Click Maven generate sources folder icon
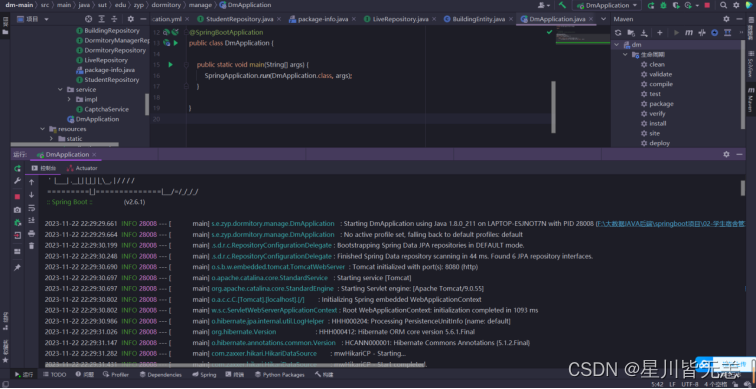 (x=631, y=33)
